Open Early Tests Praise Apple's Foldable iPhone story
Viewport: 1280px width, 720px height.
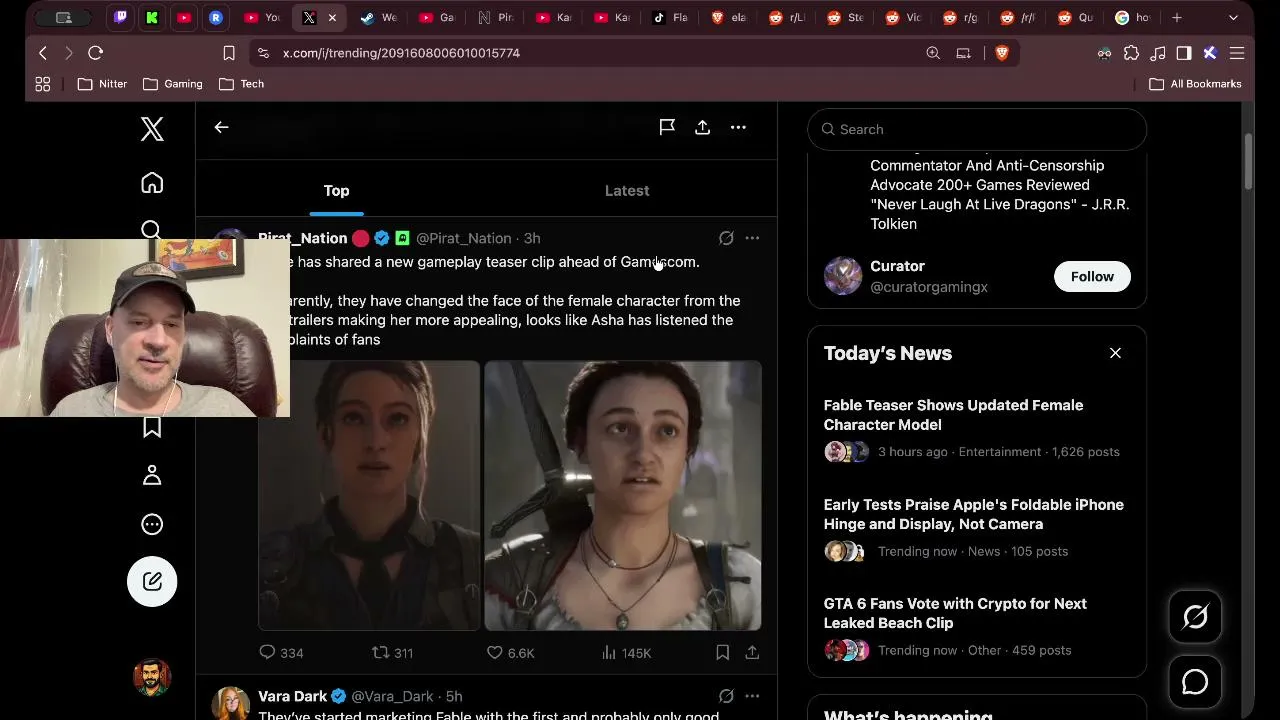974,514
